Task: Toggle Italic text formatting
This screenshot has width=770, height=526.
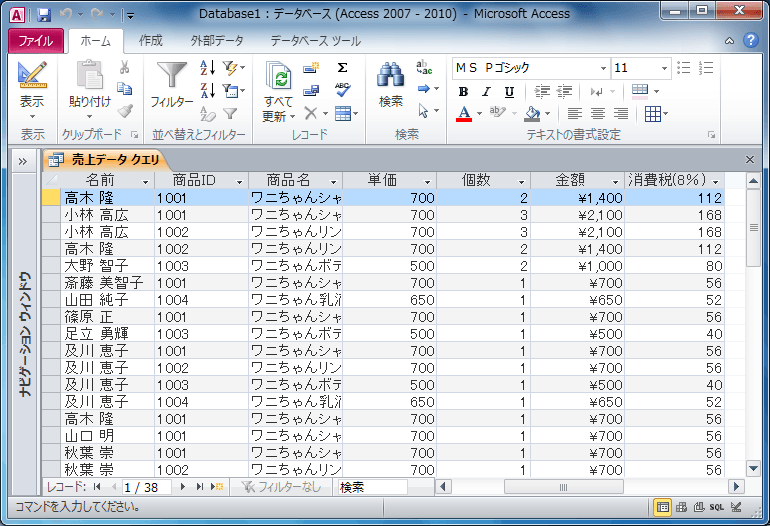Action: pyautogui.click(x=486, y=91)
